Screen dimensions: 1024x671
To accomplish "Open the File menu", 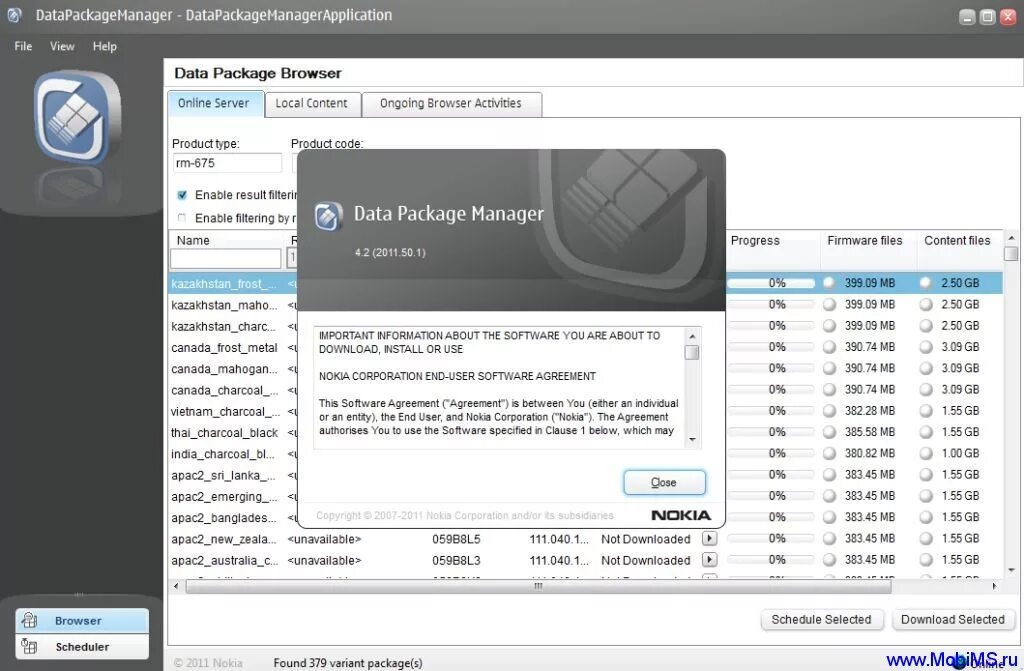I will (x=23, y=46).
